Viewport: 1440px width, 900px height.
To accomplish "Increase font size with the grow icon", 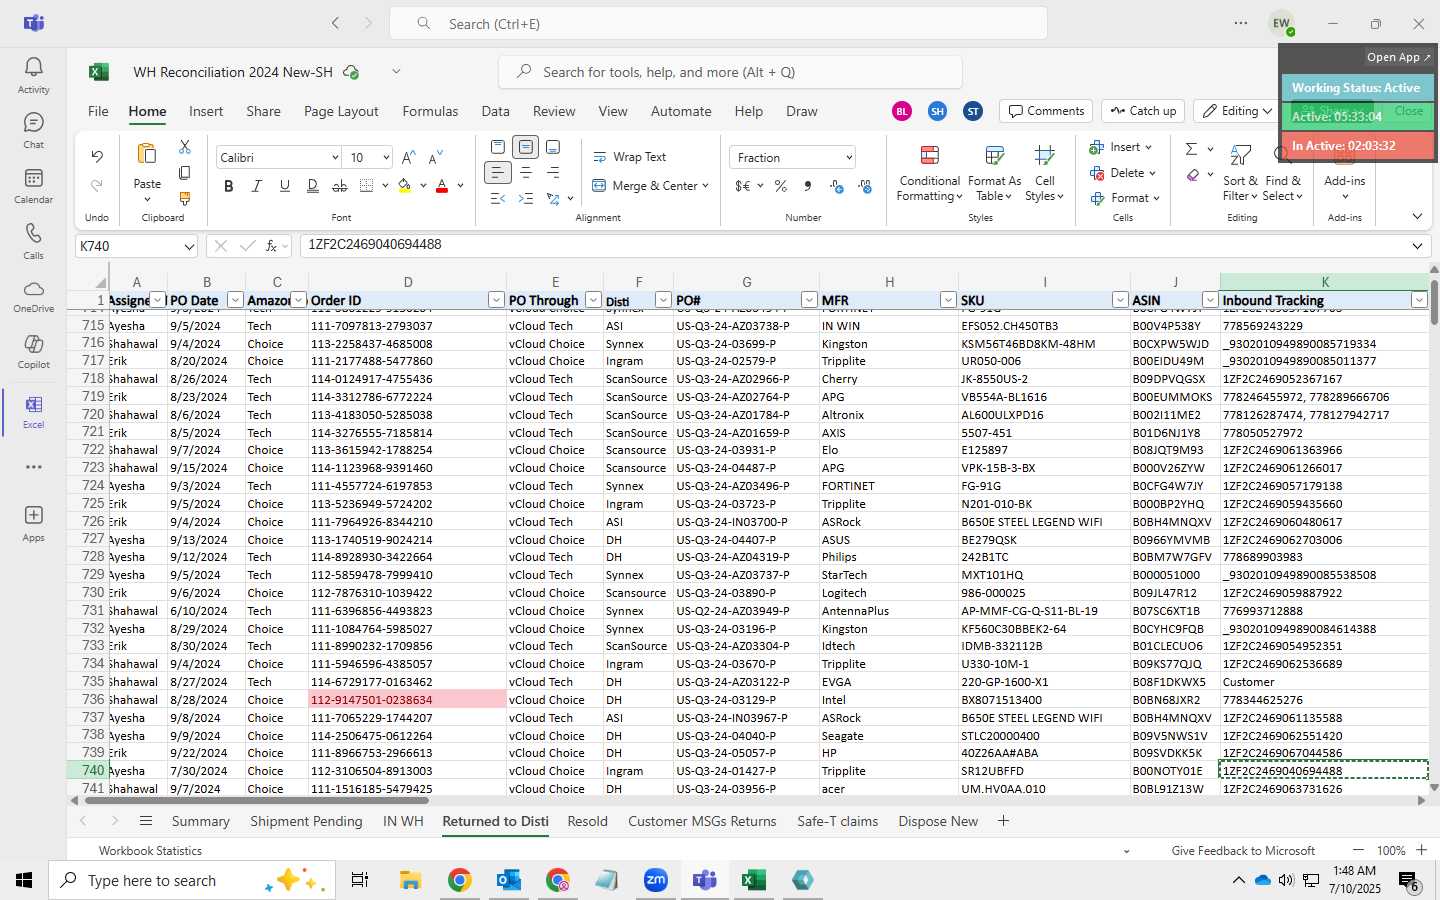I will [408, 158].
